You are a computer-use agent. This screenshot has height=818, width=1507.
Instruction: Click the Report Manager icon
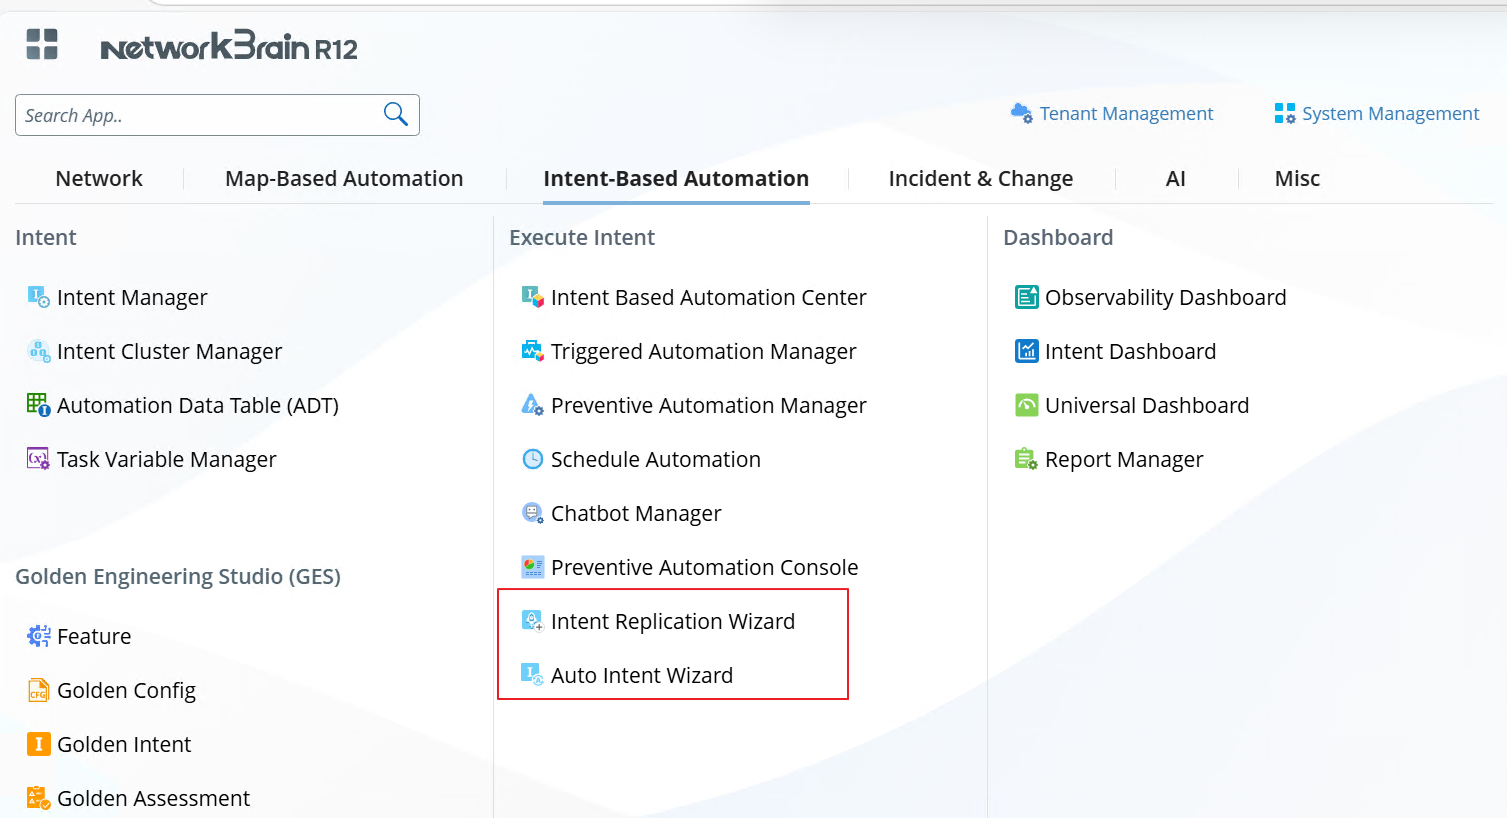click(x=1026, y=459)
